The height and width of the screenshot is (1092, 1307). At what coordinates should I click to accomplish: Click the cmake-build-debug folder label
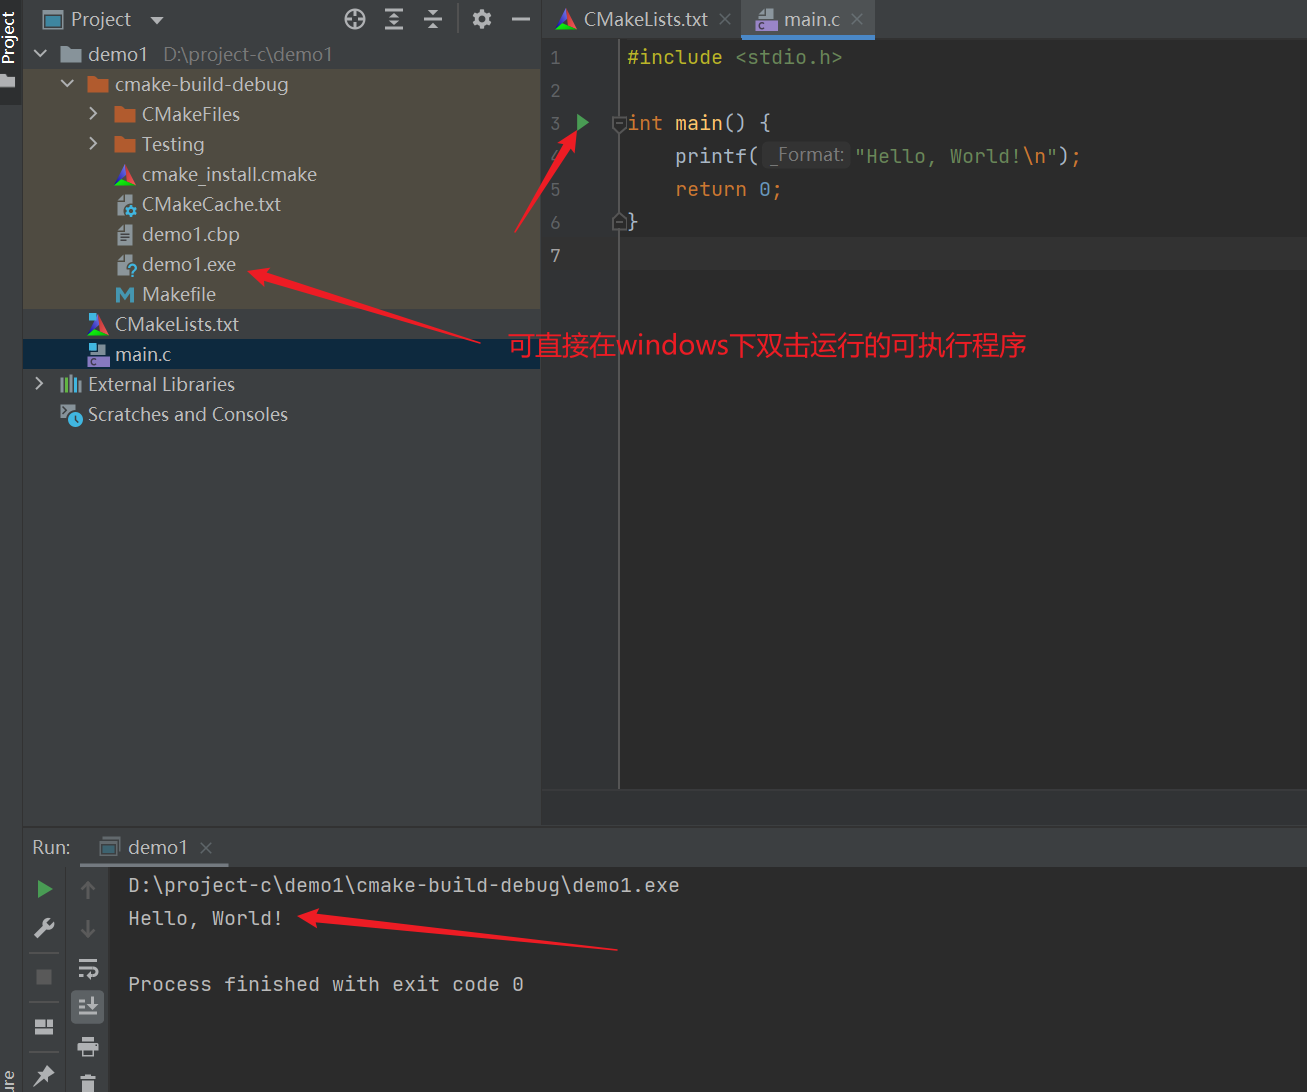[x=201, y=84]
